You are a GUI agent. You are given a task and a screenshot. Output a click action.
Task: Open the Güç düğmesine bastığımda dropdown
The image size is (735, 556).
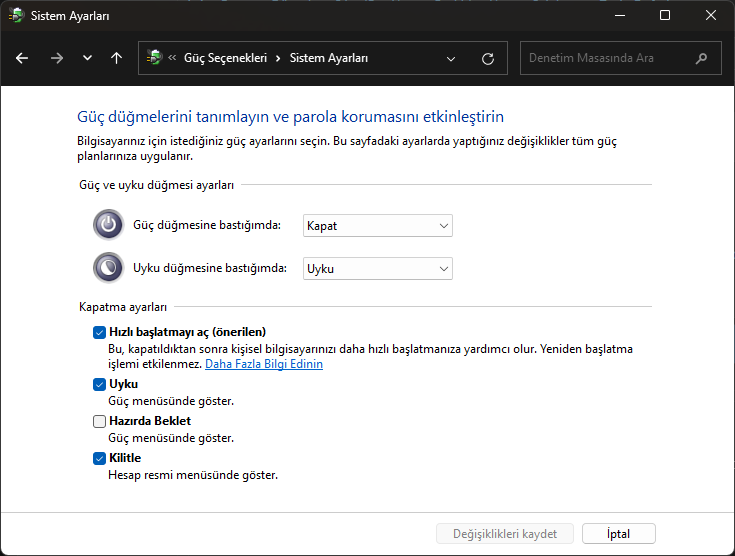tap(377, 226)
